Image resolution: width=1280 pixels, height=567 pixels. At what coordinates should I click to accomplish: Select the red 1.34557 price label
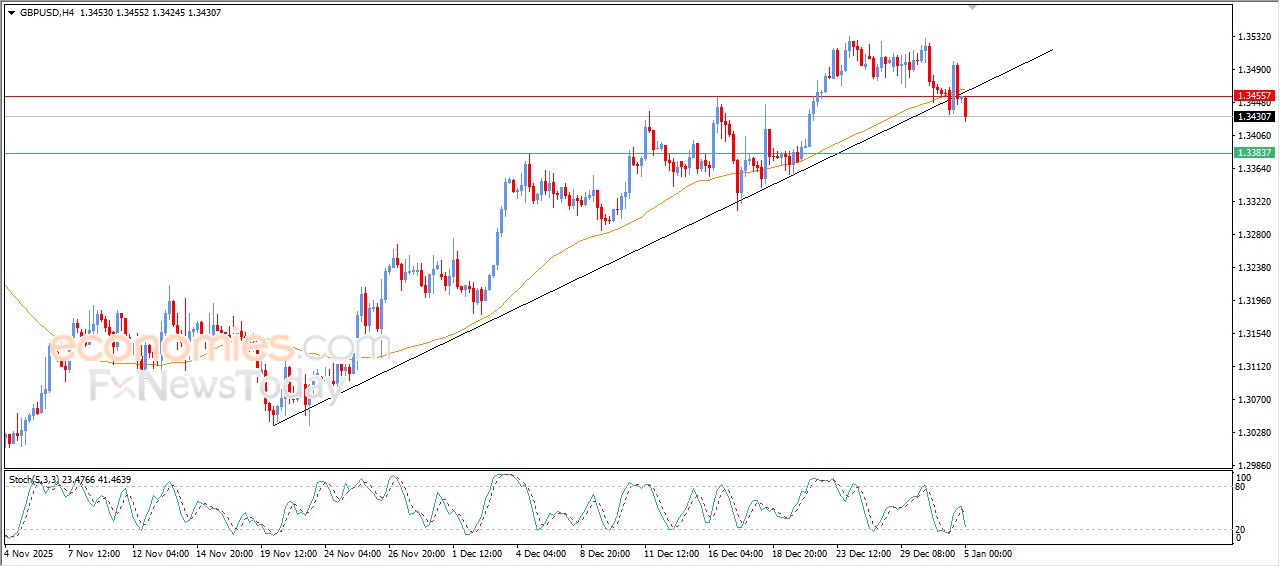click(x=1254, y=97)
